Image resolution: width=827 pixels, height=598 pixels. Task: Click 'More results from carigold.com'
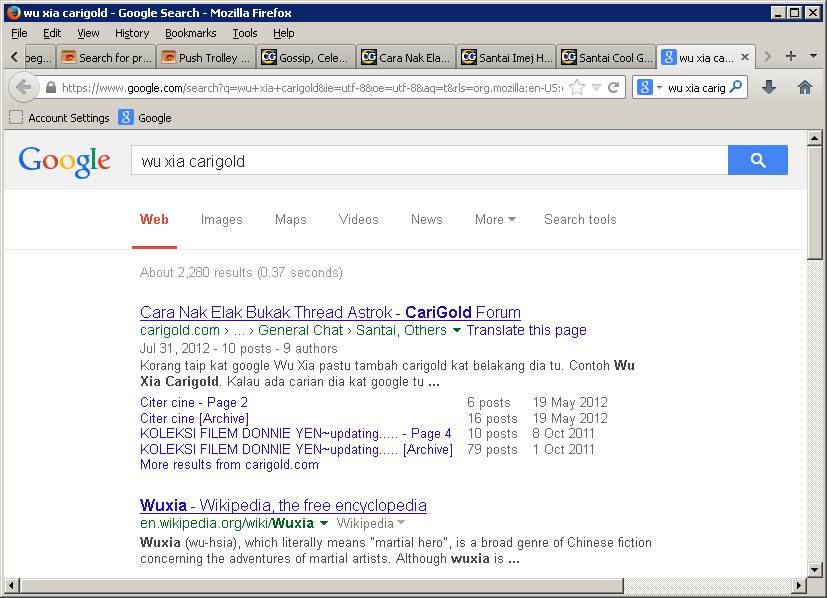pos(229,465)
